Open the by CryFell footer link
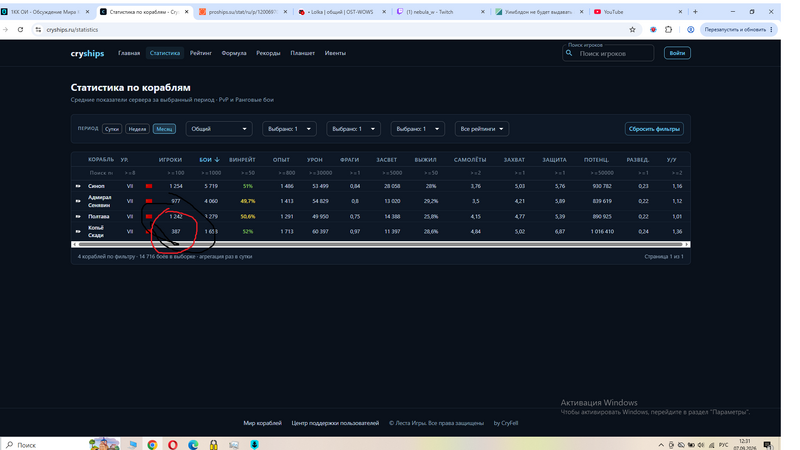This screenshot has height=450, width=800. (506, 423)
